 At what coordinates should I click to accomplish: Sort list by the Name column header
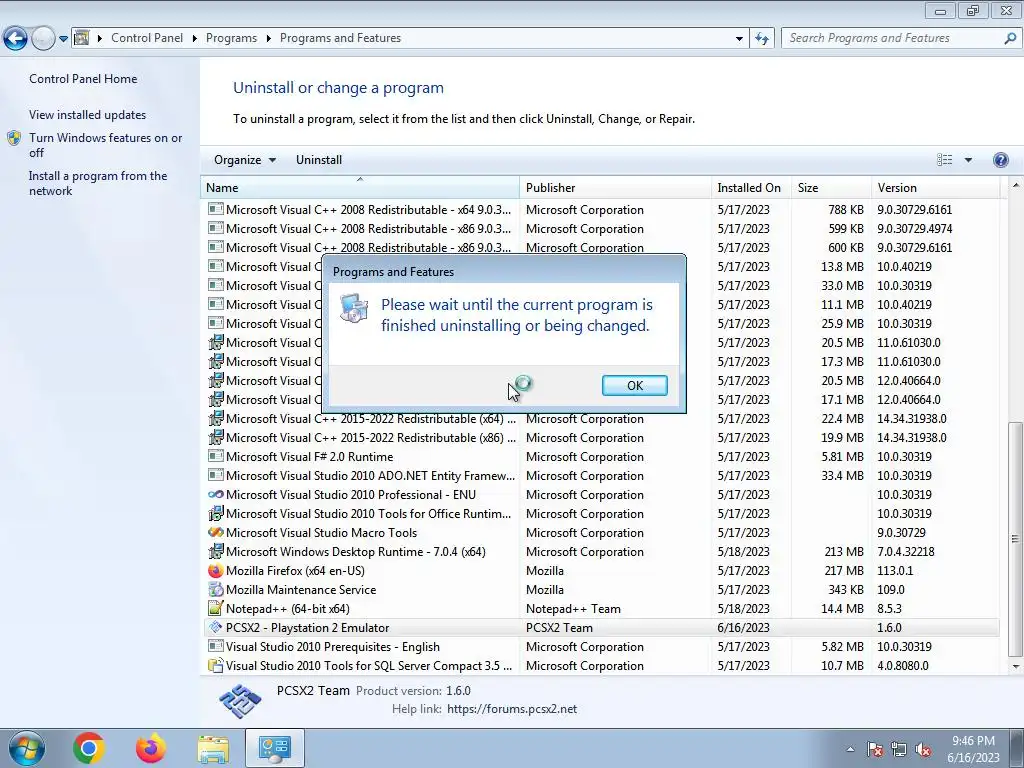coord(360,187)
